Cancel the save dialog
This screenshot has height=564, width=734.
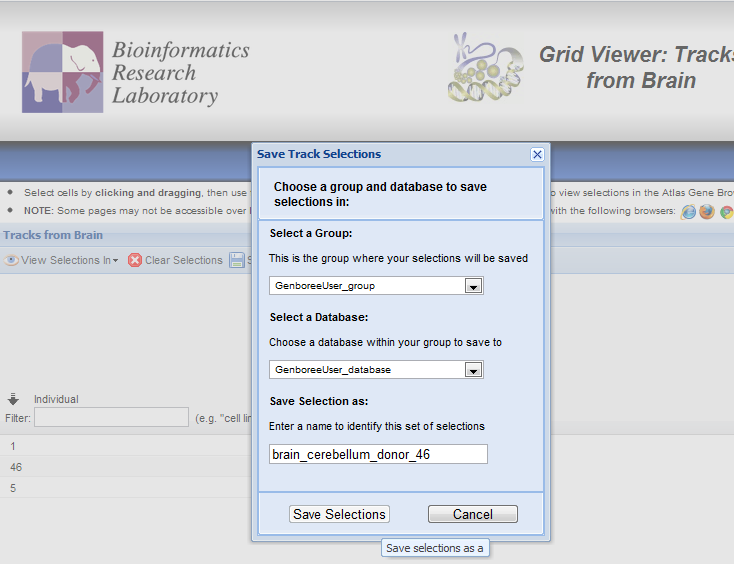[472, 514]
